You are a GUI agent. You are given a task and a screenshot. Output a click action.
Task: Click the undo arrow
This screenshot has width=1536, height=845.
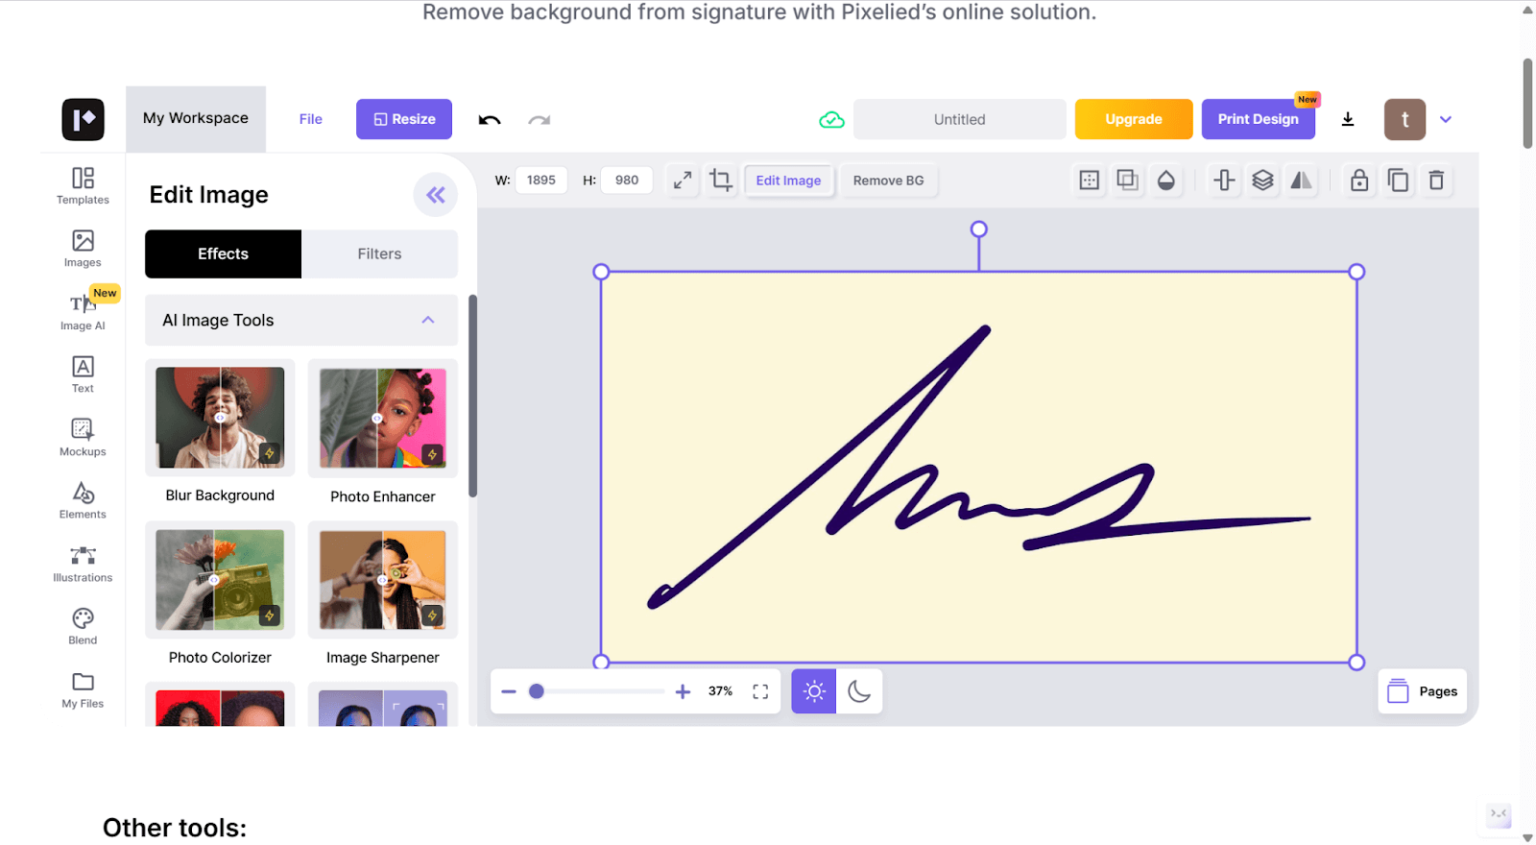[489, 120]
